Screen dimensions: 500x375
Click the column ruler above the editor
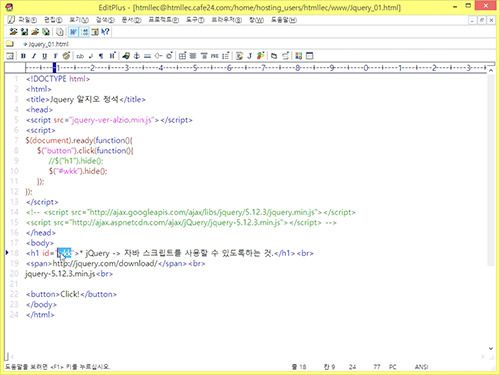click(x=256, y=68)
